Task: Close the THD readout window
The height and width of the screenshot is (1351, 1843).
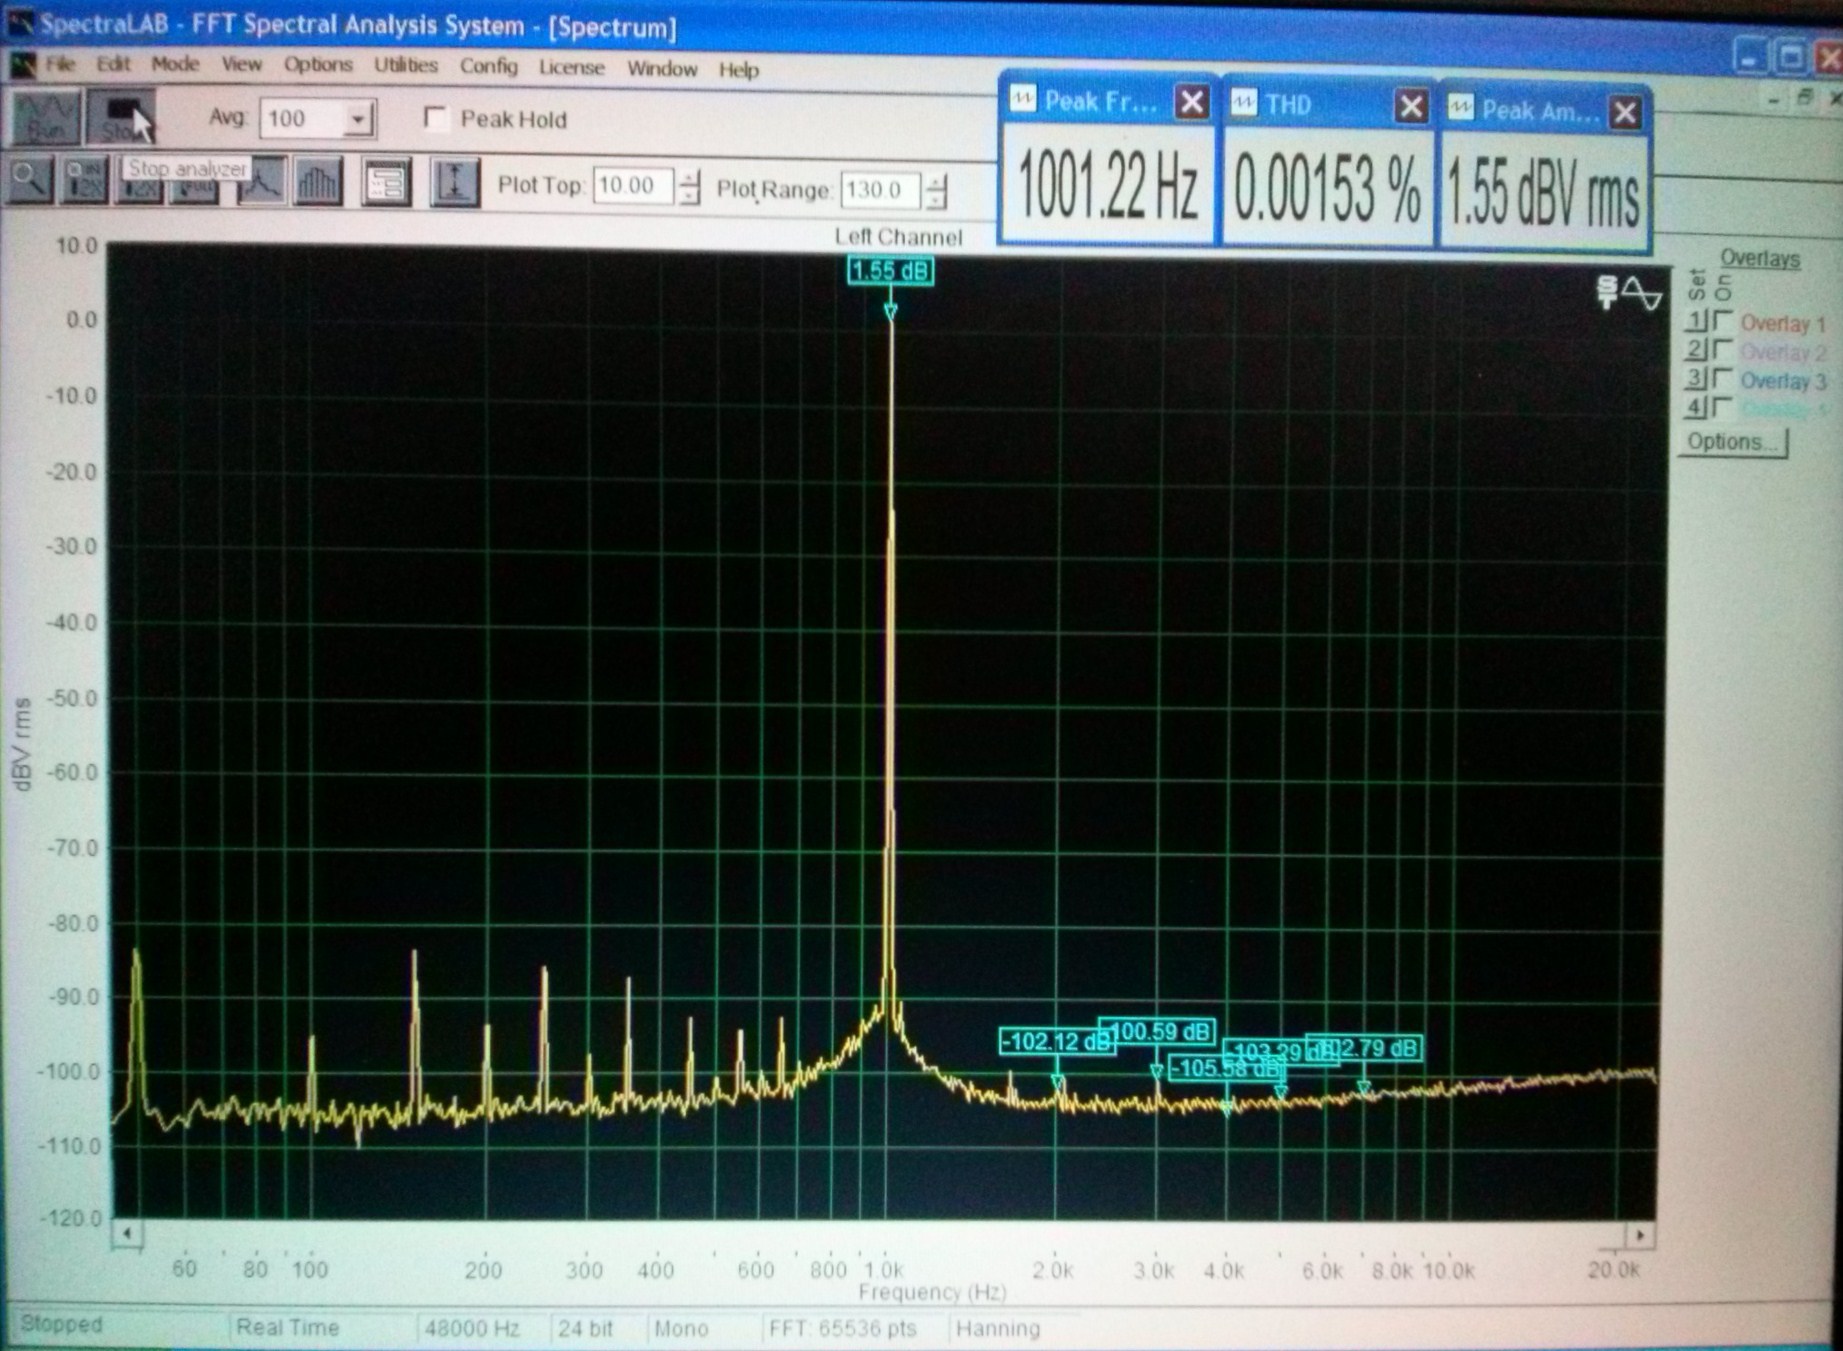Action: [x=1410, y=106]
